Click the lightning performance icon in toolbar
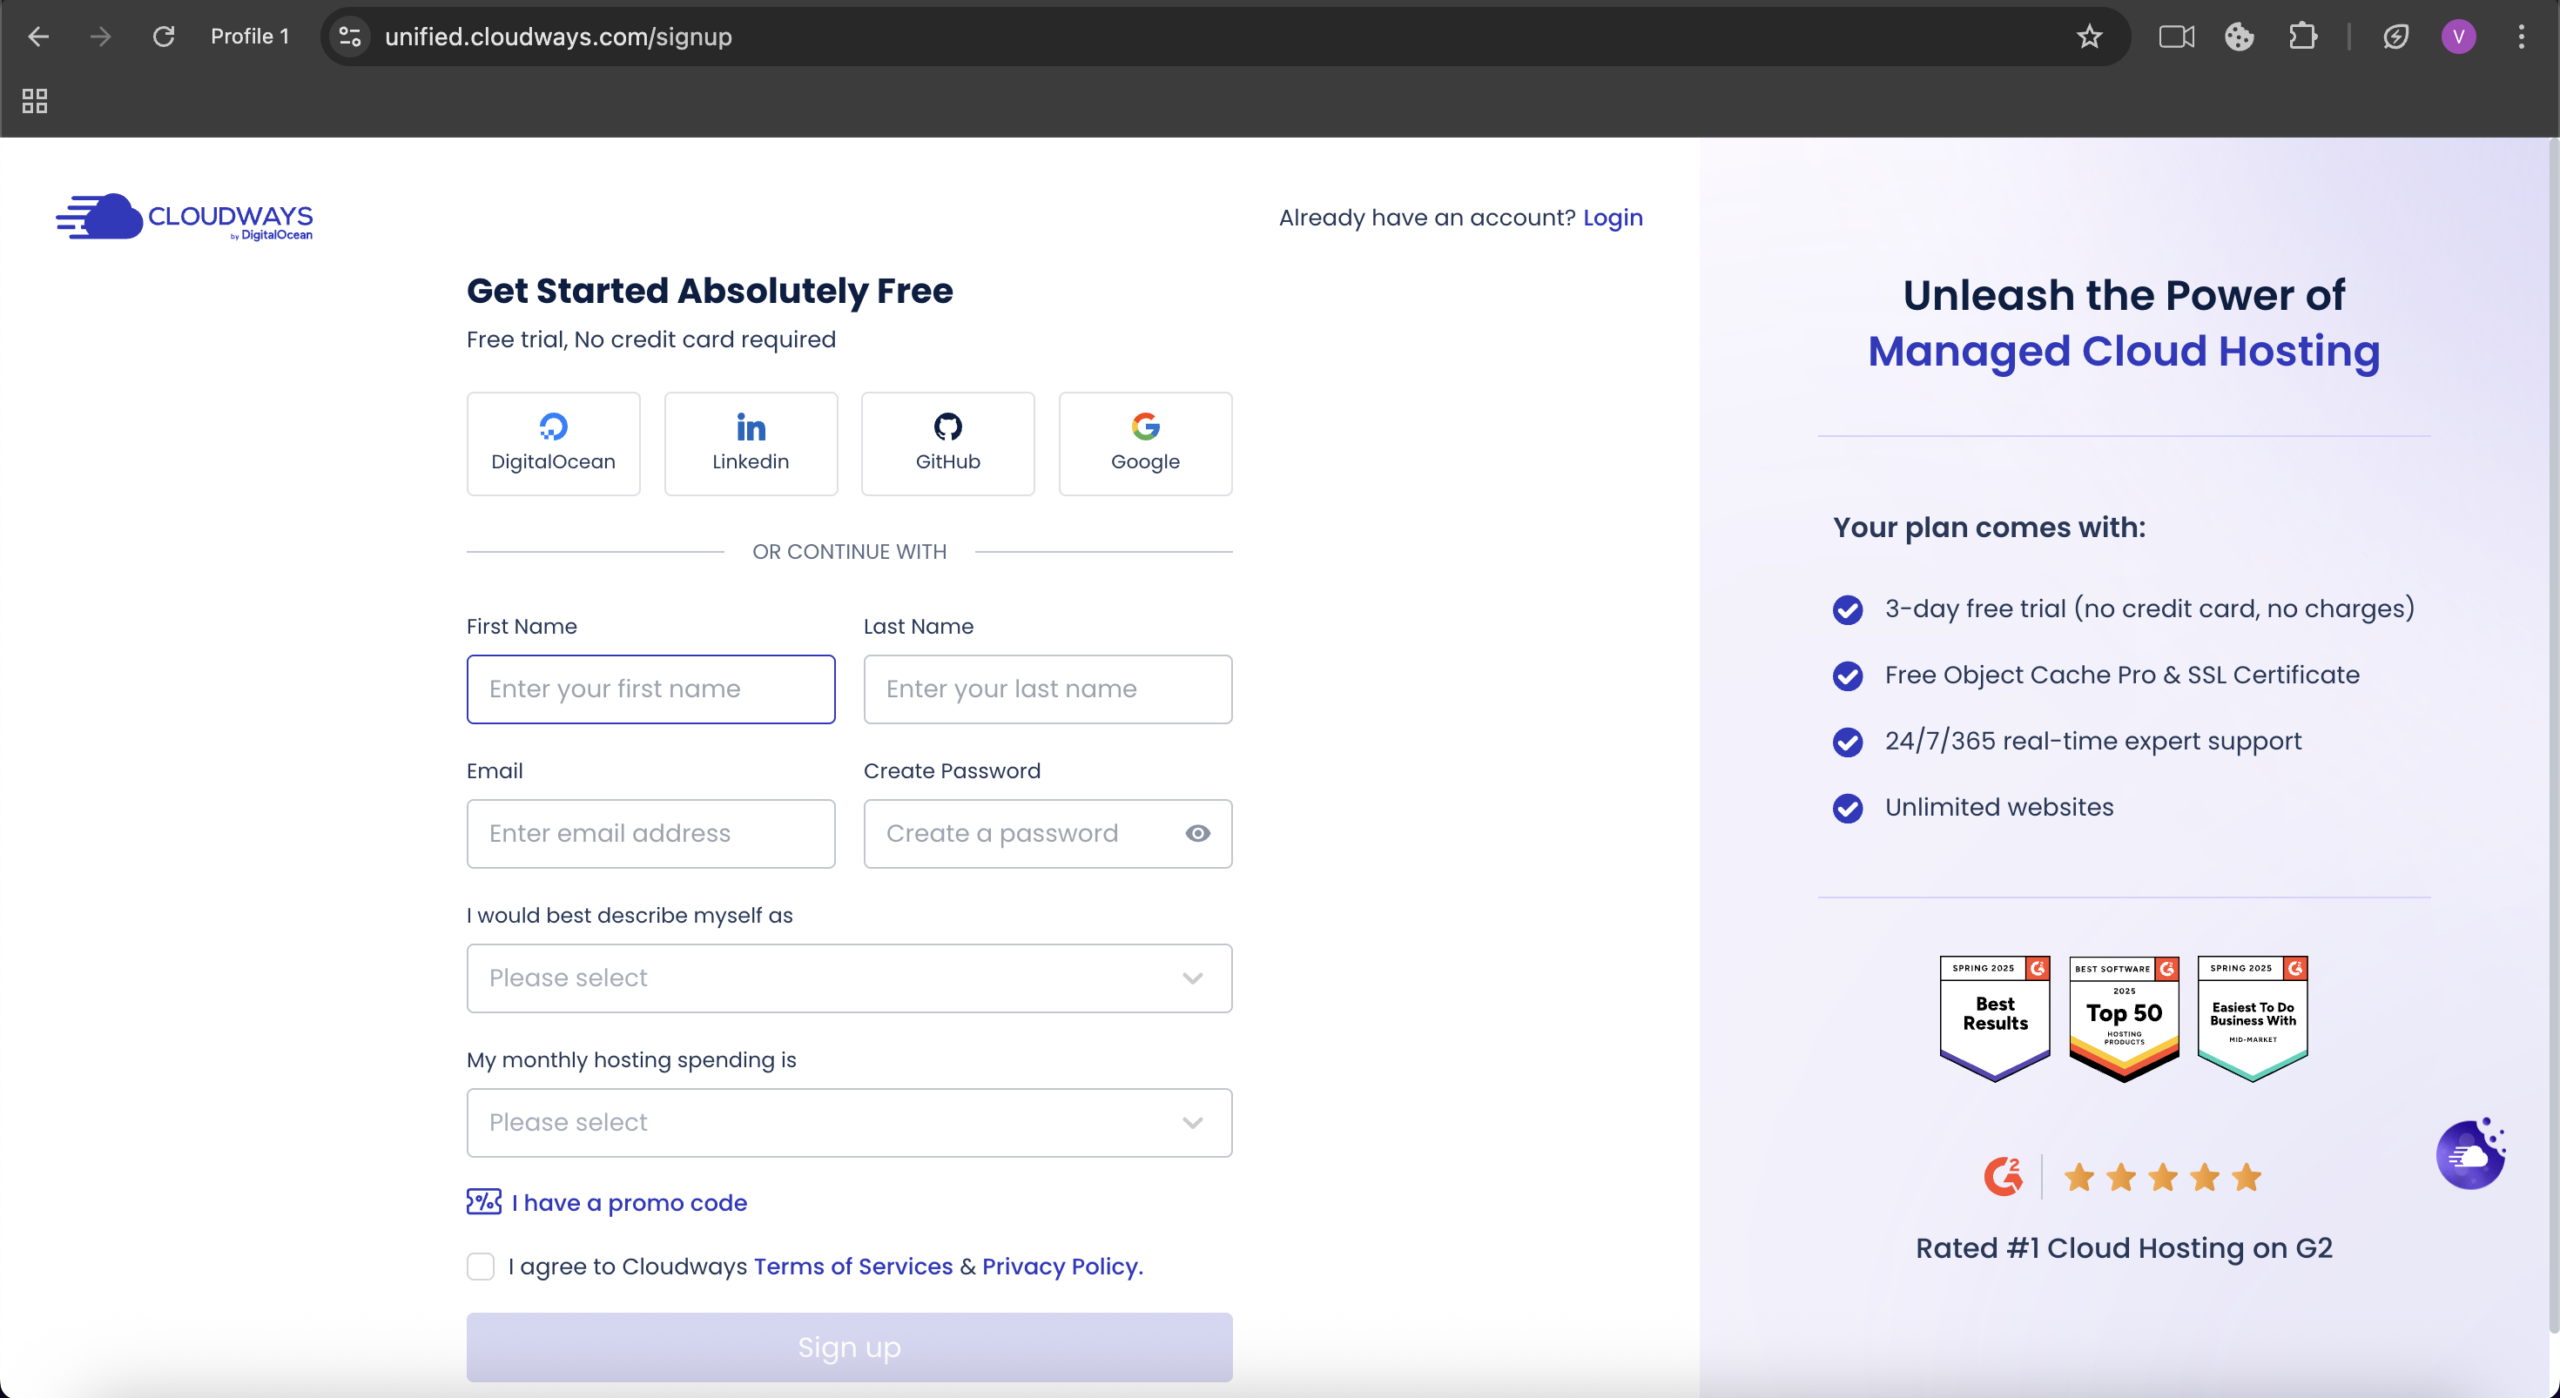Image resolution: width=2560 pixels, height=1398 pixels. (x=2396, y=37)
